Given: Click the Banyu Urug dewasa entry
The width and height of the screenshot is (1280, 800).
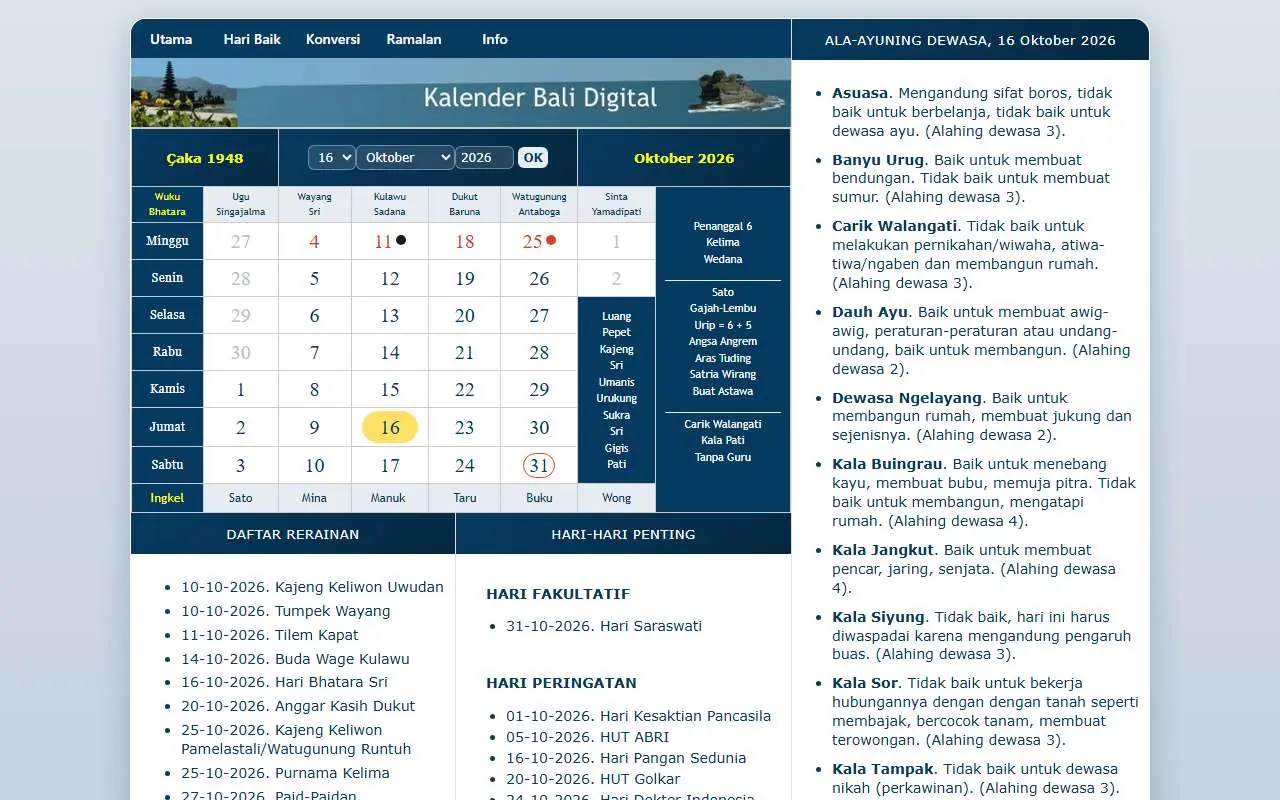Looking at the screenshot, I should (971, 178).
